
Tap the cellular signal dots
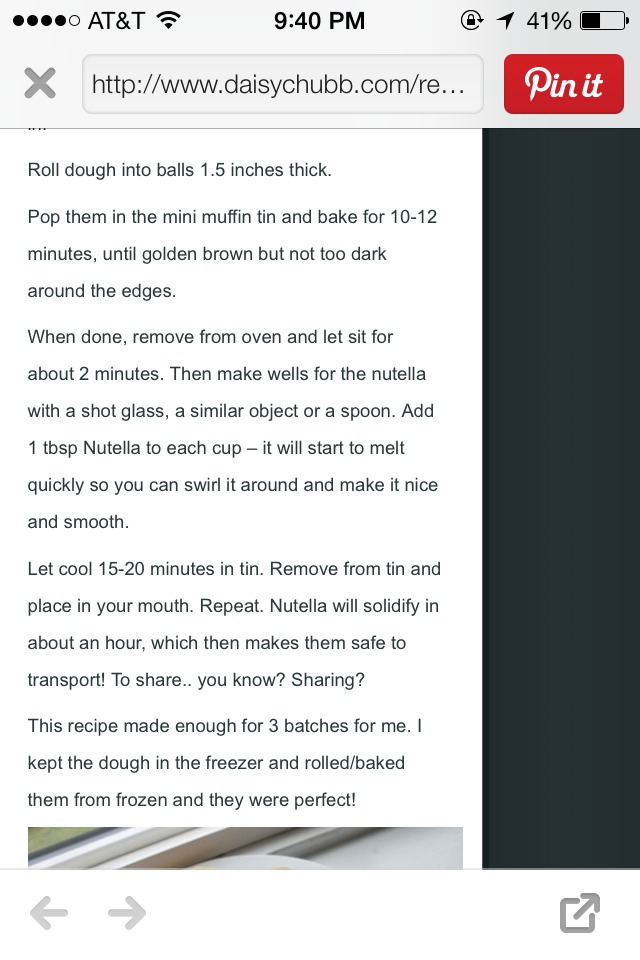click(x=46, y=21)
